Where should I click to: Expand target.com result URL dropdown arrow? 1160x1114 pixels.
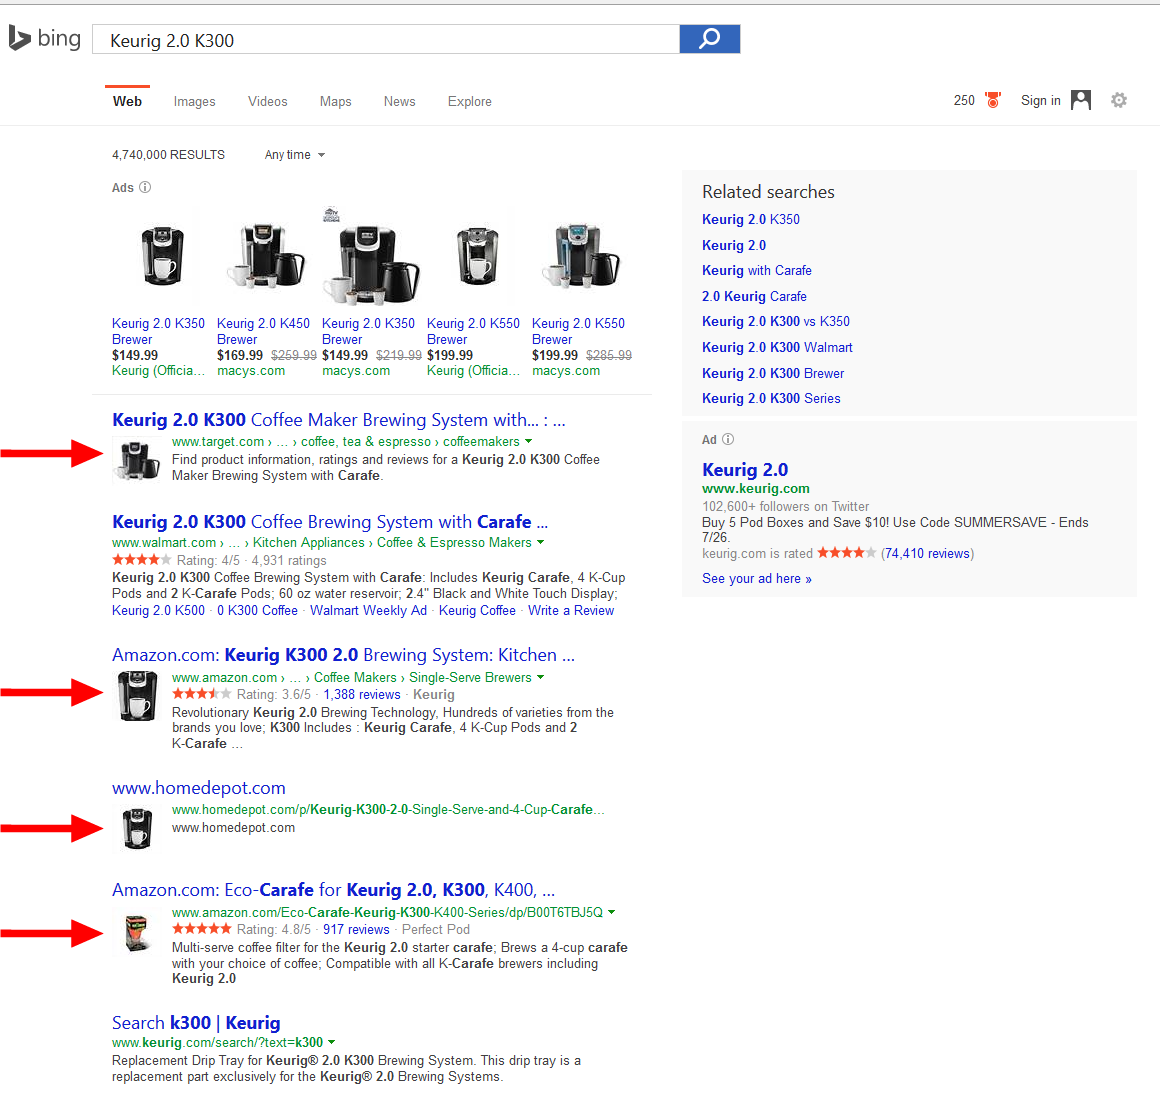coord(529,441)
